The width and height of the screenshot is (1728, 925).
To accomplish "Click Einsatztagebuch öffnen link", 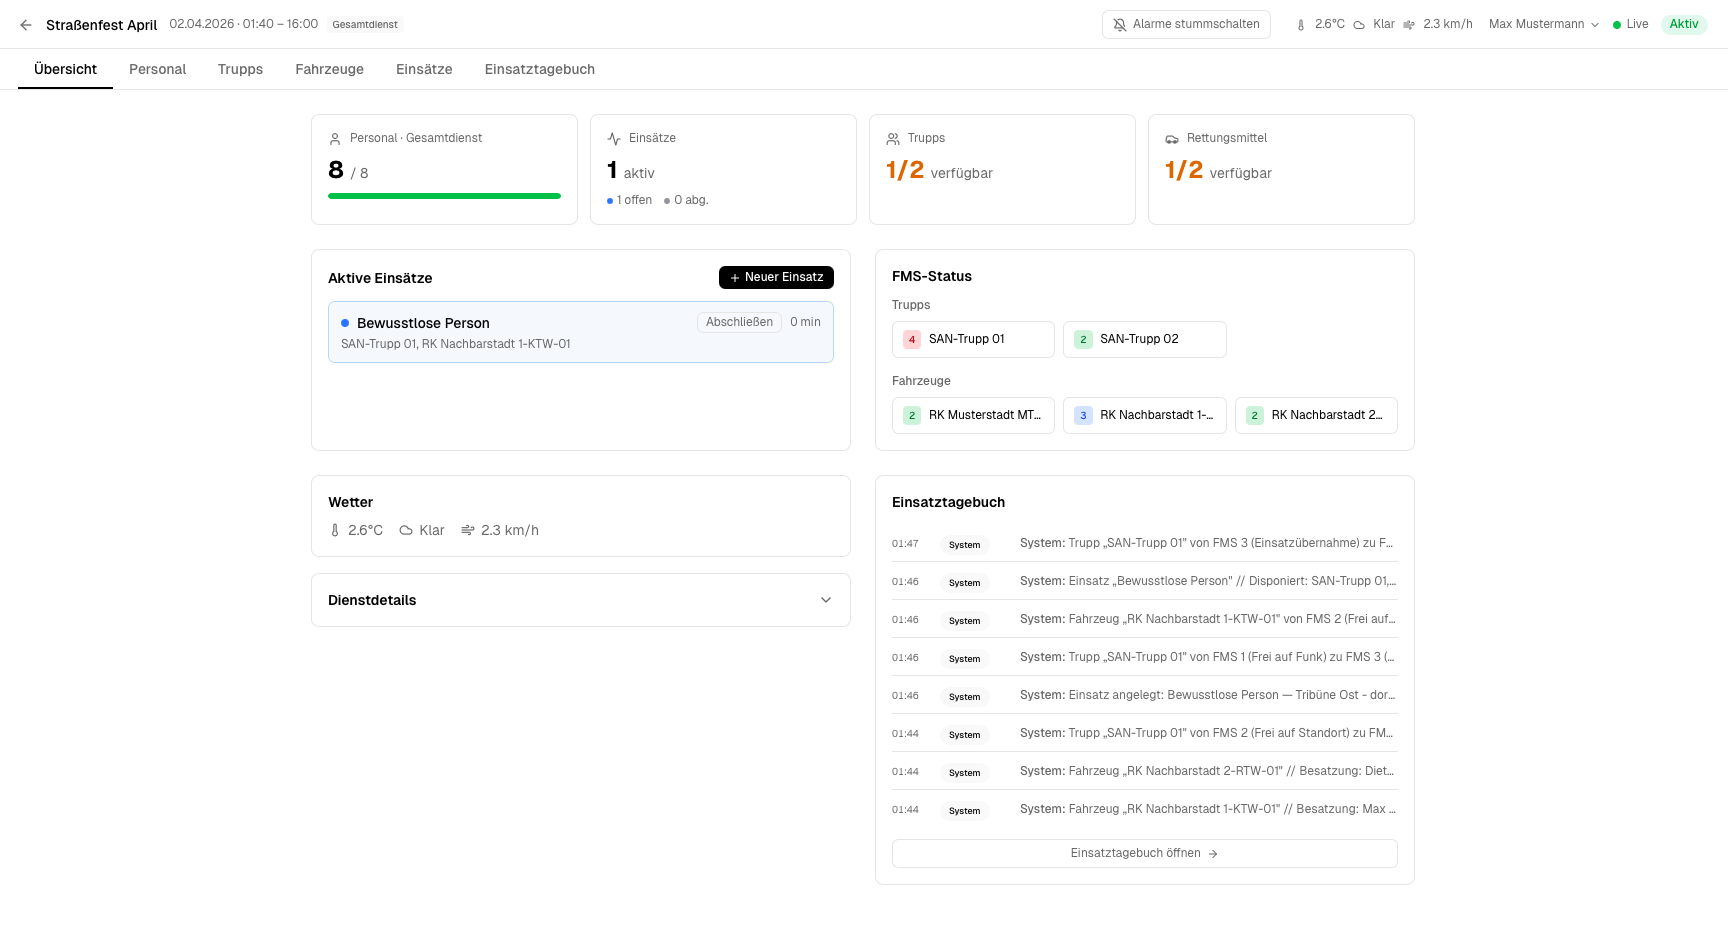I will coord(1144,854).
